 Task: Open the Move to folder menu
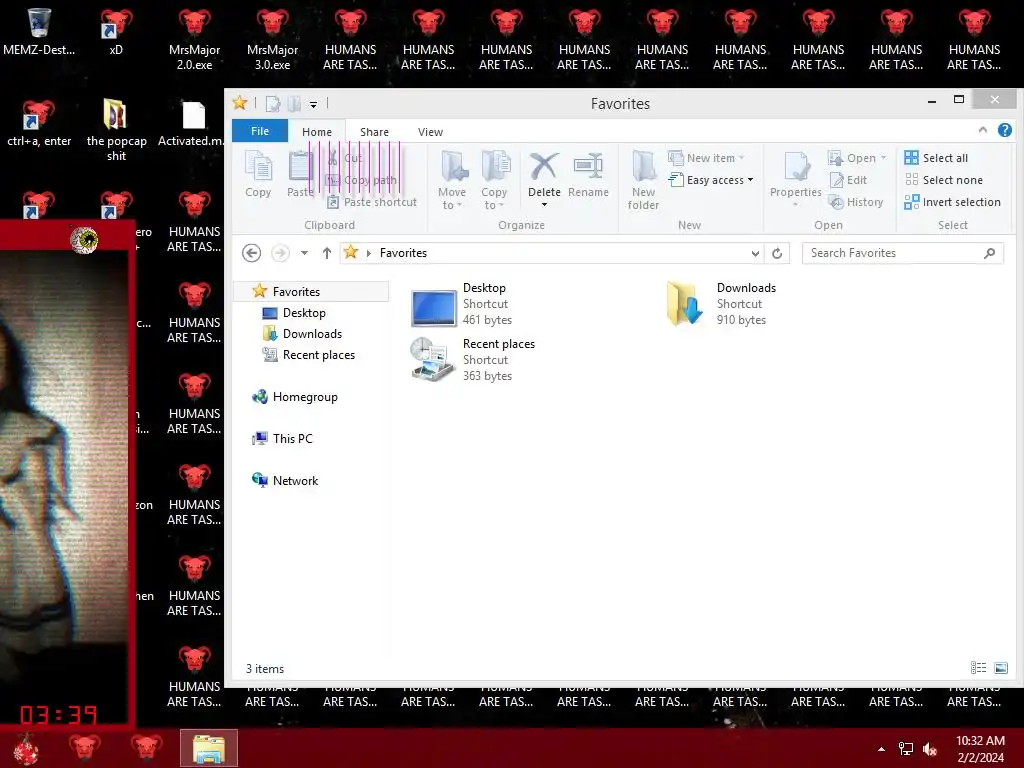[x=452, y=180]
